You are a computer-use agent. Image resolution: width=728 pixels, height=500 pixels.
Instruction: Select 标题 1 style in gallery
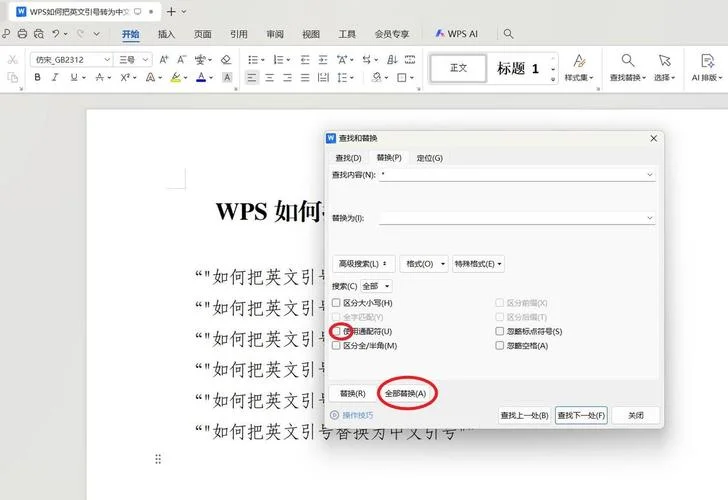(518, 68)
